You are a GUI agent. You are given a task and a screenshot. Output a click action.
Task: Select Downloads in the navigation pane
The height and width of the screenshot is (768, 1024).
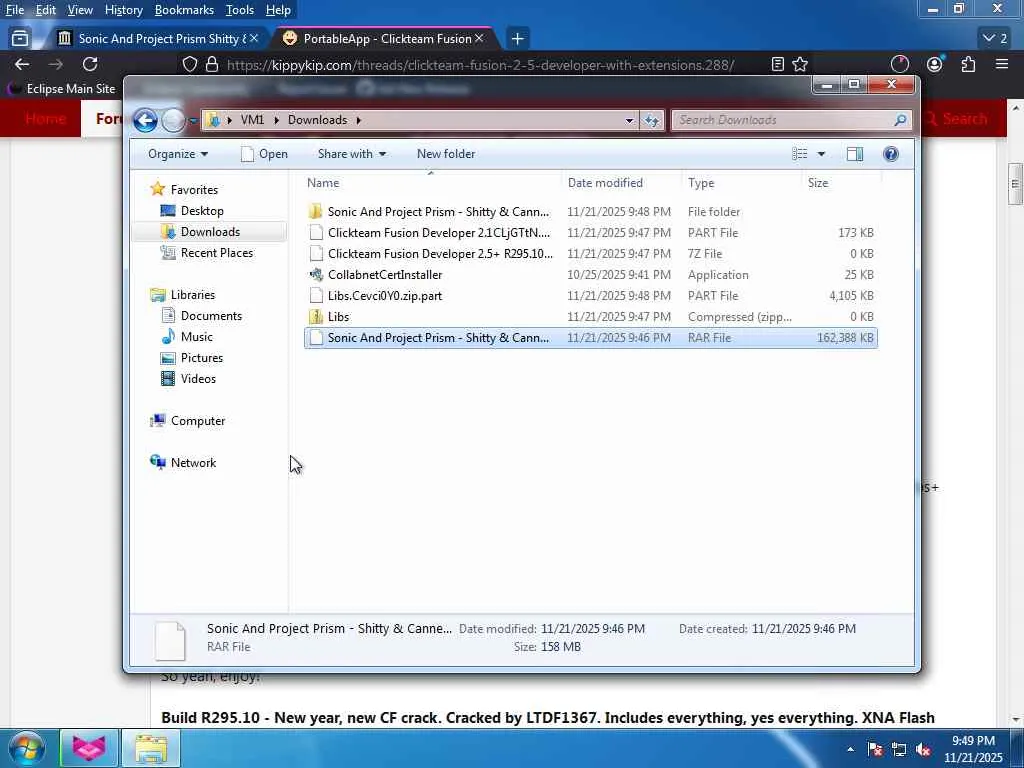(210, 232)
